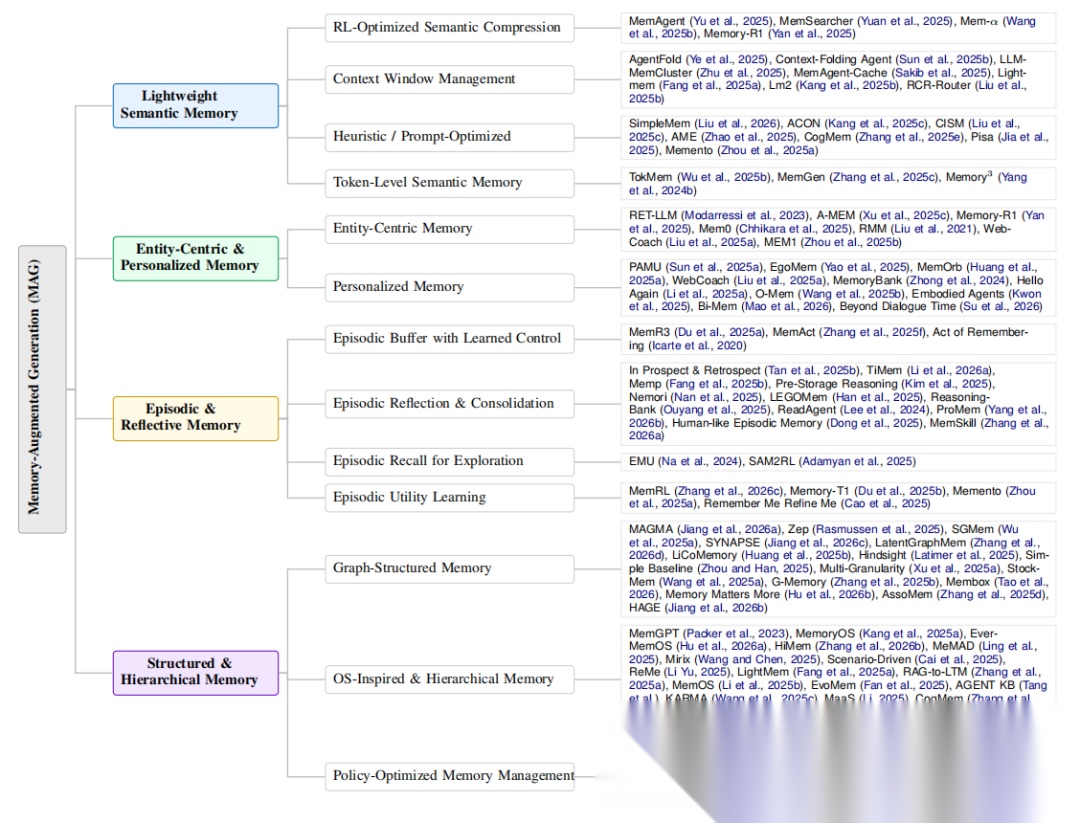This screenshot has height=823, width=1080.
Task: Open the Yu et al., 2025 citation for MemAgent
Action: tap(732, 21)
